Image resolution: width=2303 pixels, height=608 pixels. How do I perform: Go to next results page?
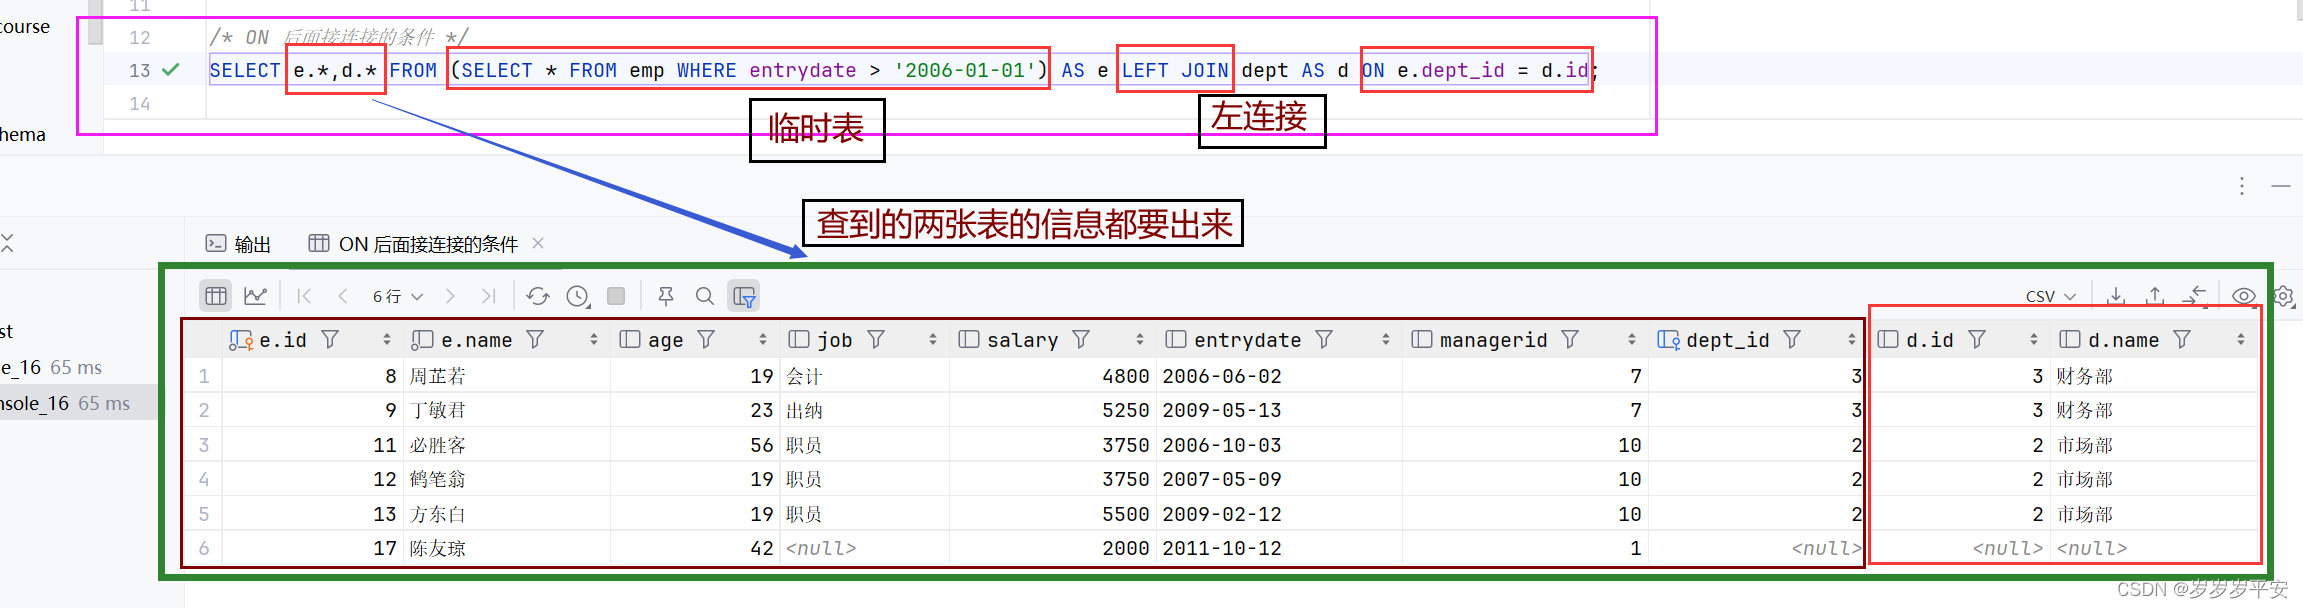click(x=450, y=296)
